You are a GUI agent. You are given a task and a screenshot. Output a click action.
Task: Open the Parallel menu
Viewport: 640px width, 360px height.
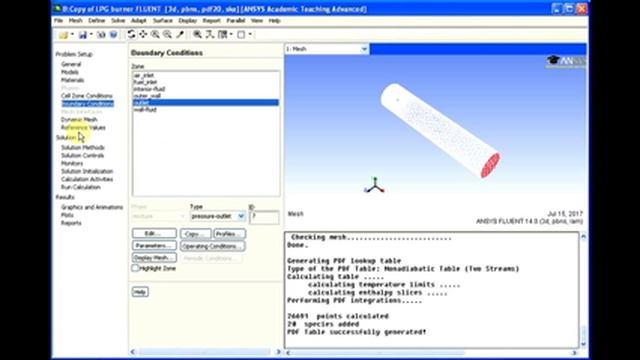click(x=236, y=20)
